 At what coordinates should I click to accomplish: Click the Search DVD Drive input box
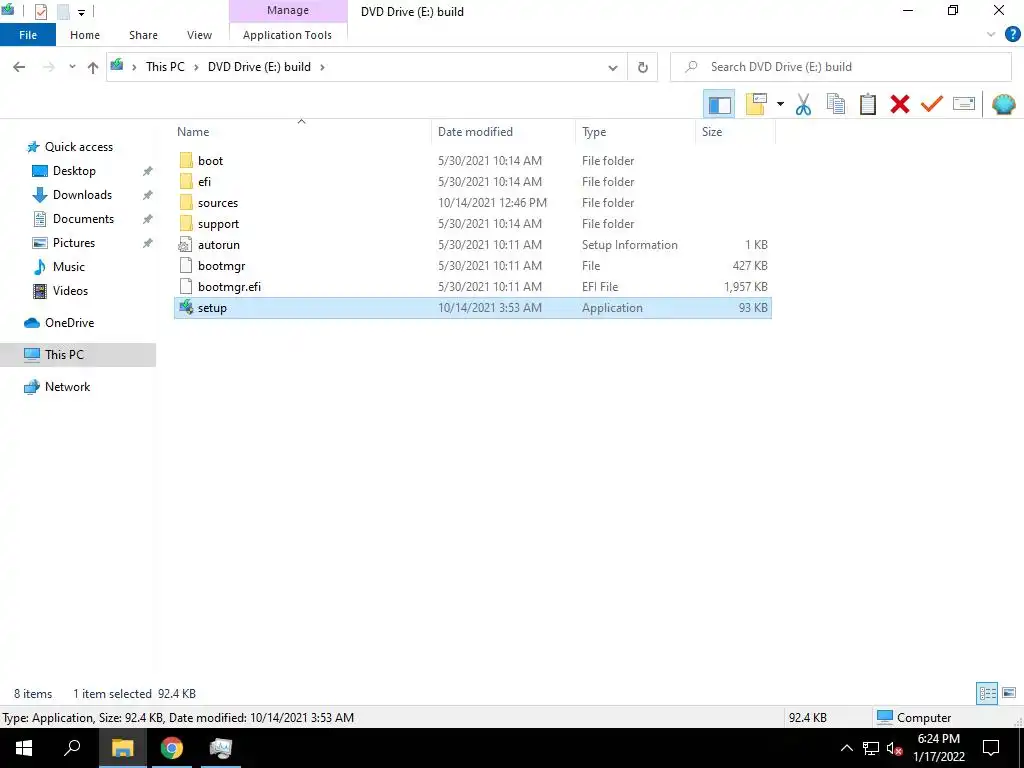pyautogui.click(x=841, y=67)
